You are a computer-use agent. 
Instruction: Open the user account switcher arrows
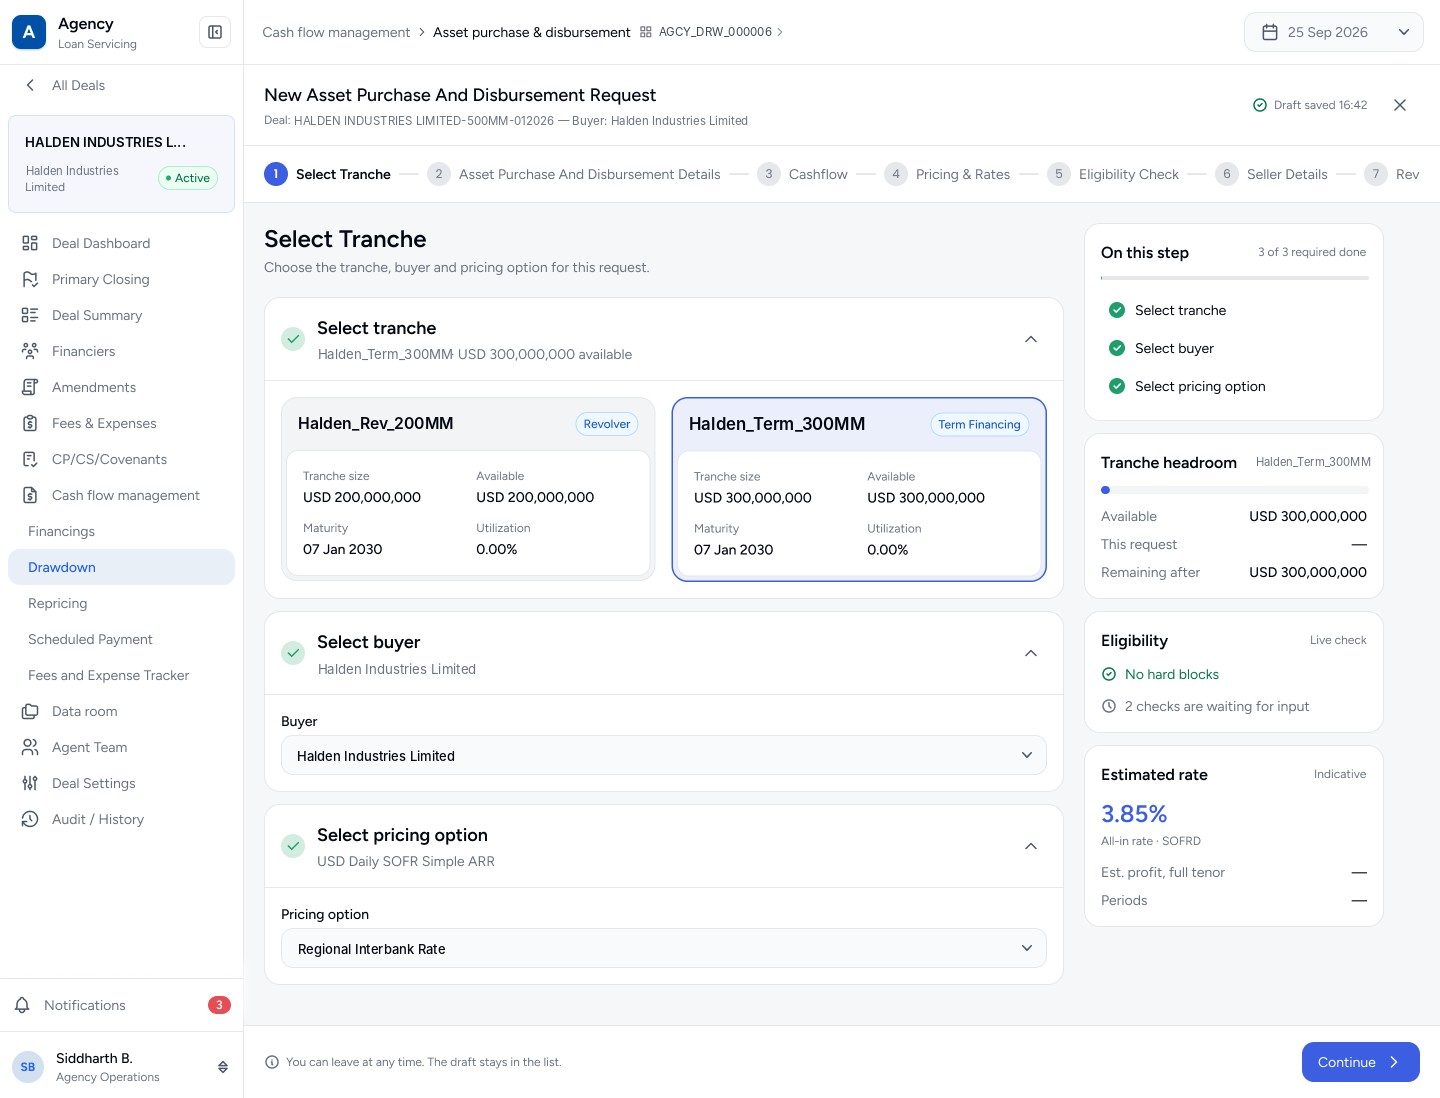(223, 1067)
